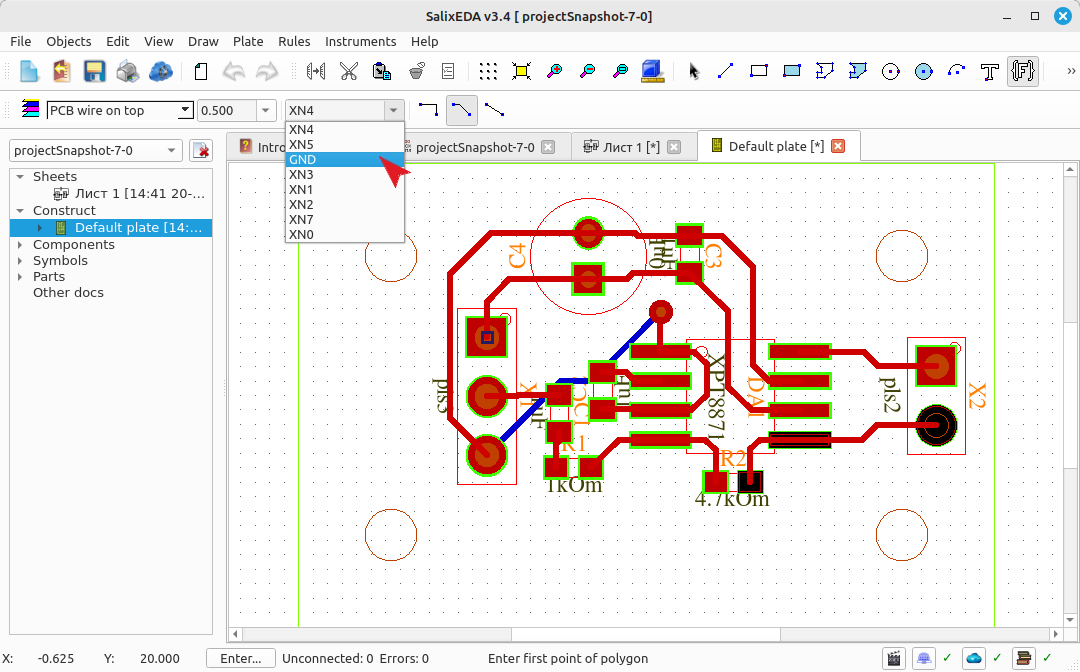Select the outline circle tool
Viewport: 1080px width, 672px height.
[x=891, y=71]
